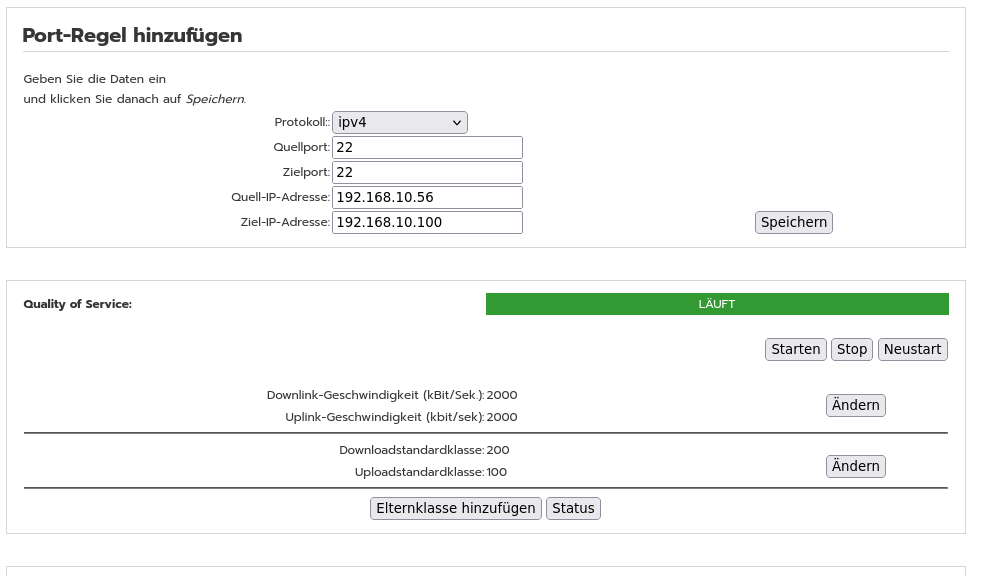Click the Ziel-IP-Adresse input field
This screenshot has height=576, width=981.
427,222
